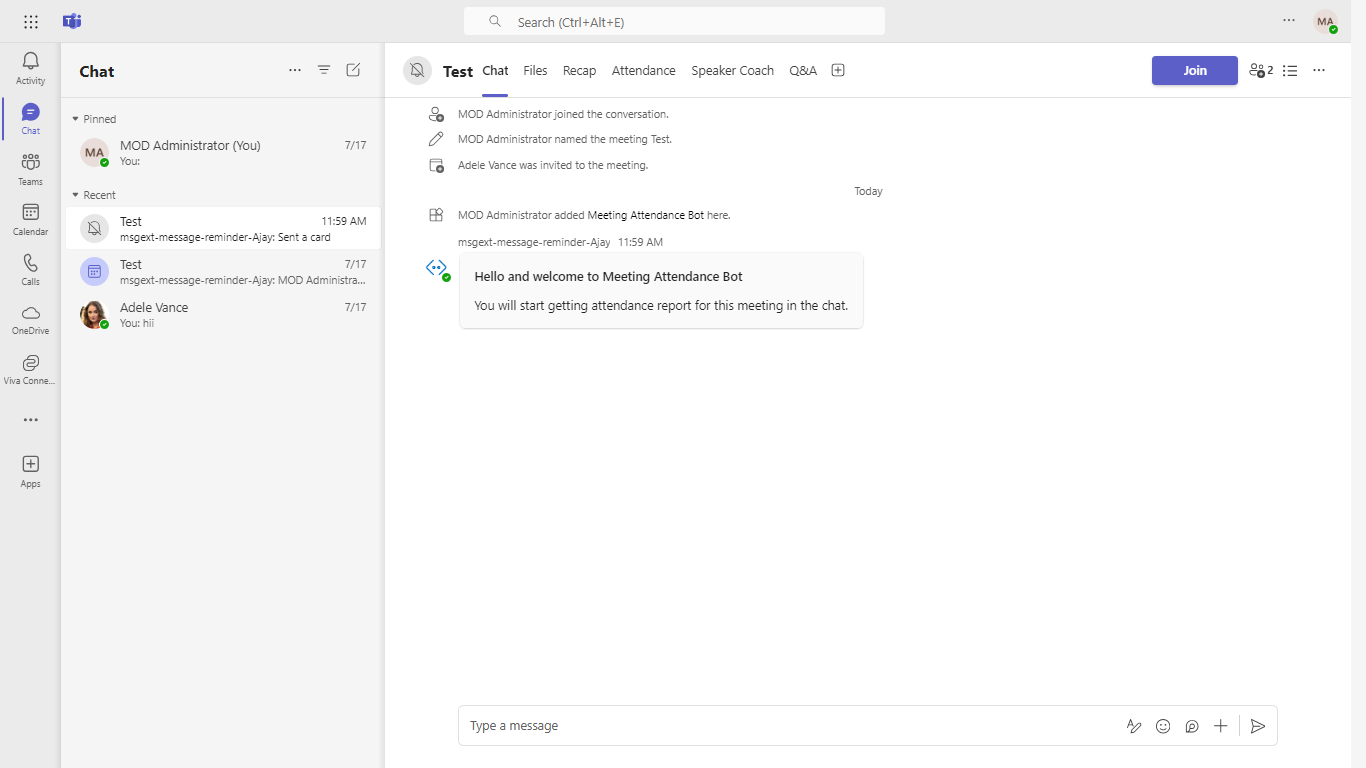Screen dimensions: 1366x768
Task: Start a new chat with compose icon
Action: [353, 70]
